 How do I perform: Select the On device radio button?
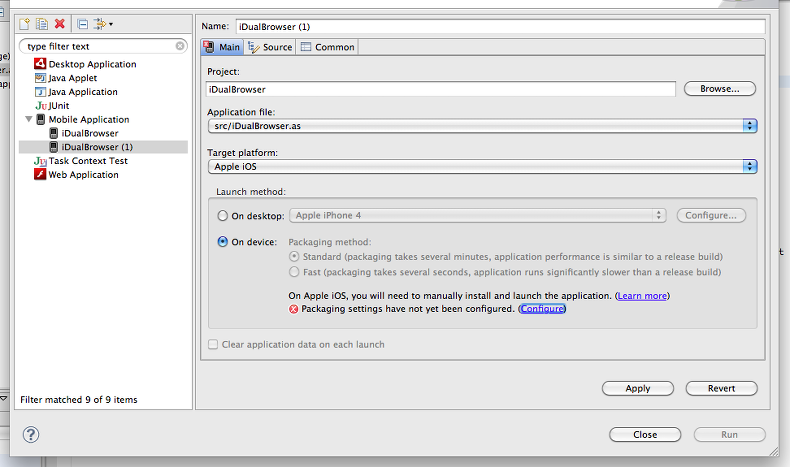pos(223,242)
